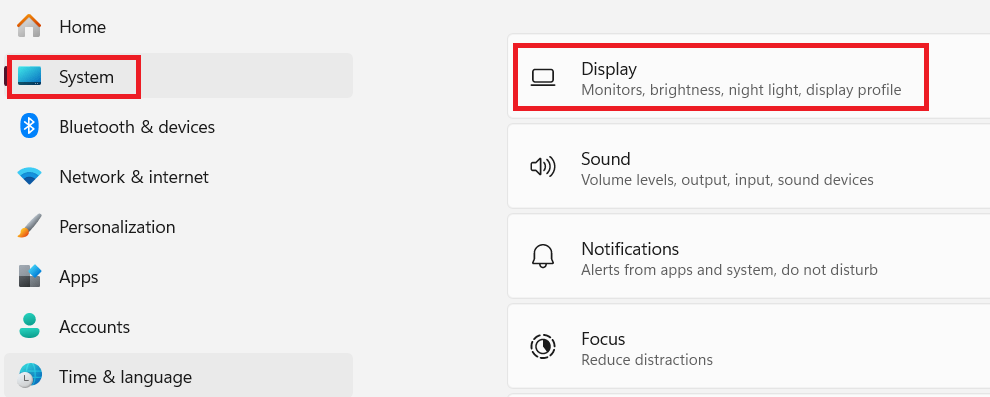Click the System monitor icon in sidebar

point(30,76)
